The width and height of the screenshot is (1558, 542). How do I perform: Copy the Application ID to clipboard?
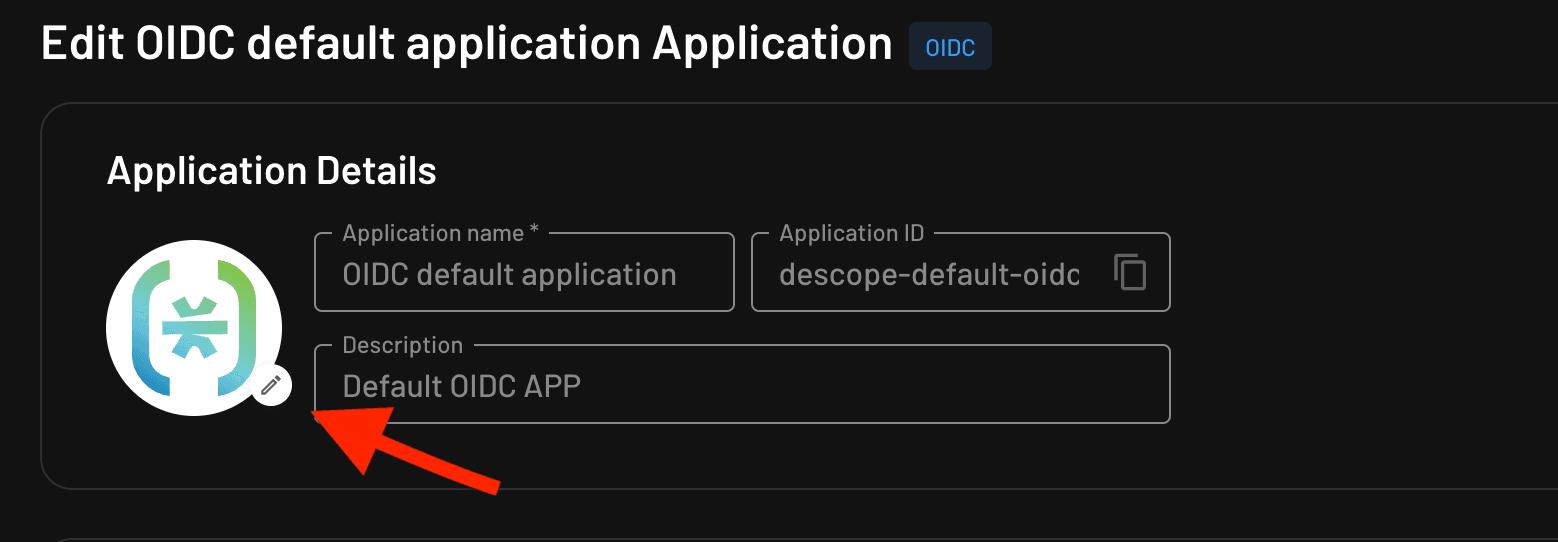[x=1130, y=272]
